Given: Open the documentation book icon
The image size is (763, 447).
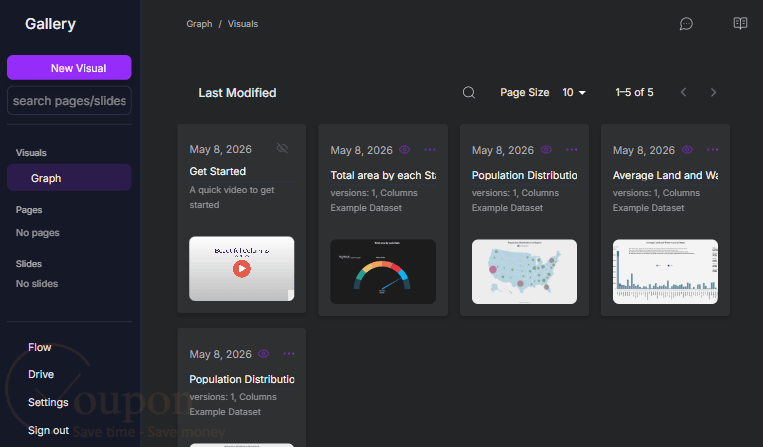Looking at the screenshot, I should click(740, 23).
